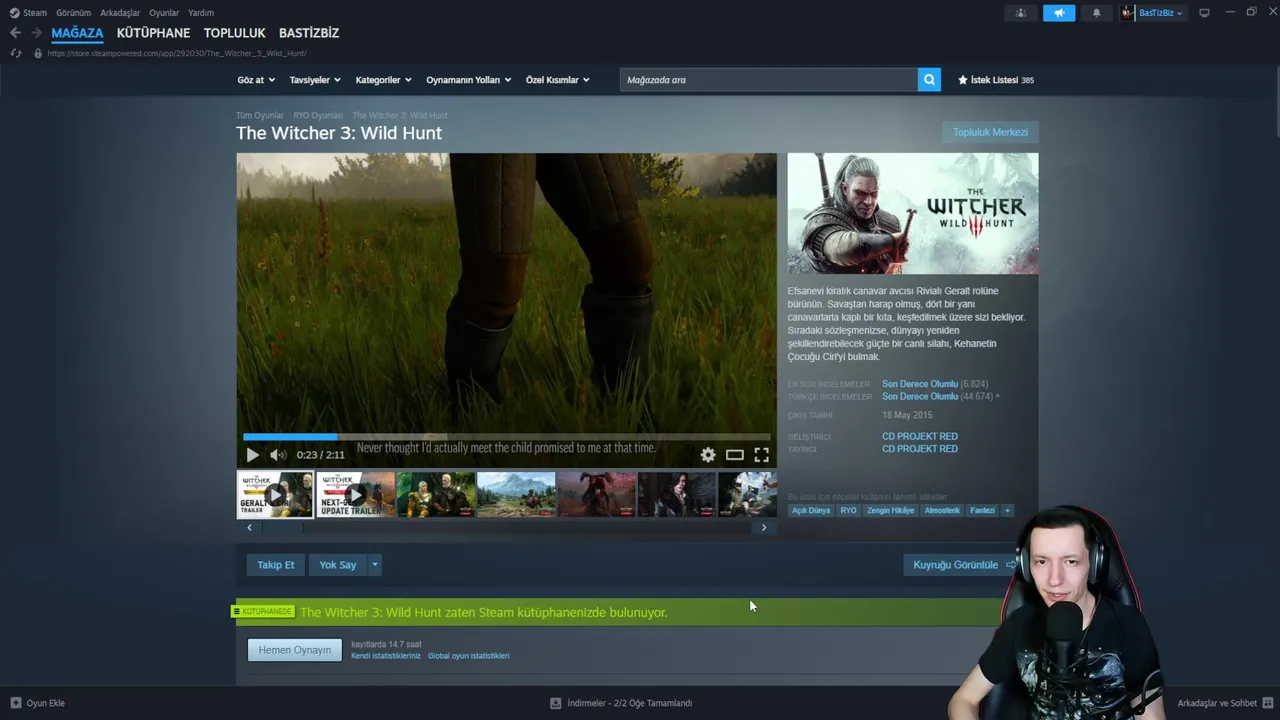Select Atmosferik tag
The image size is (1280, 720).
(x=942, y=510)
